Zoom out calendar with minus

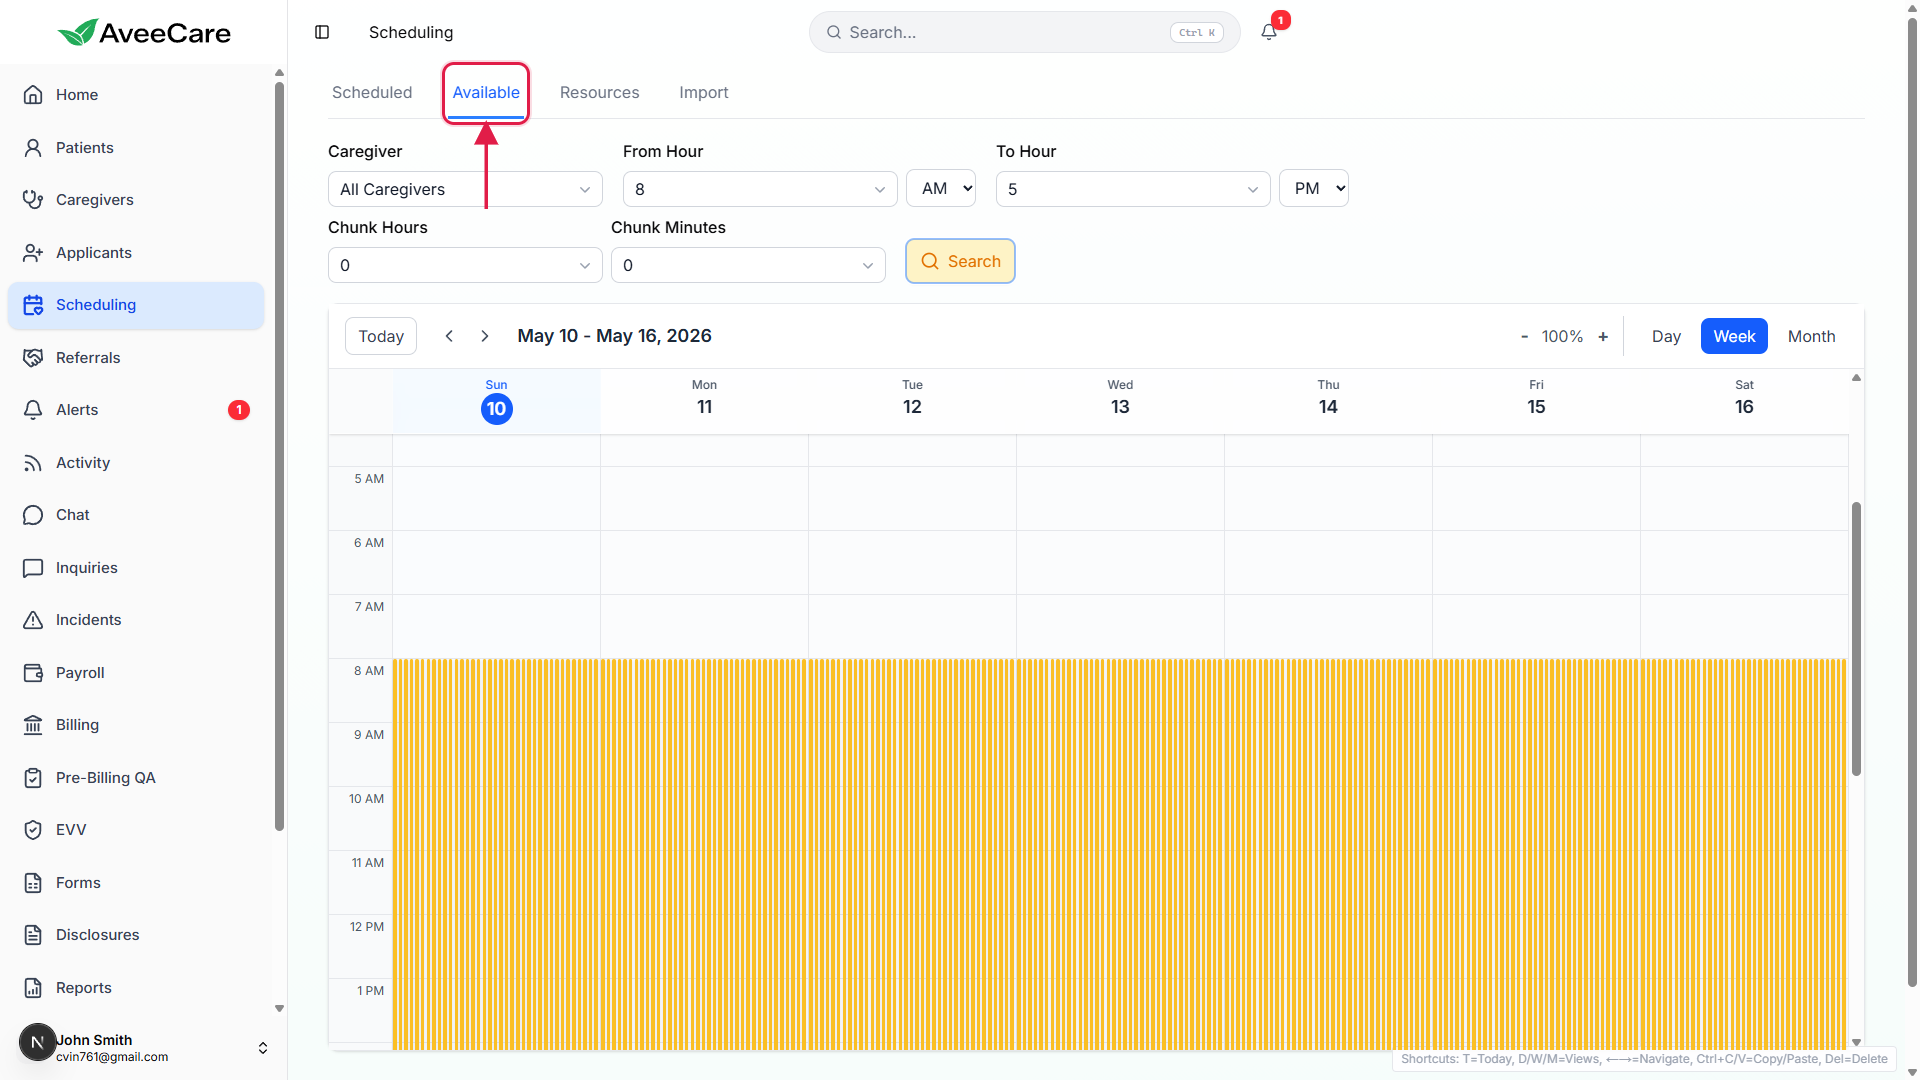tap(1524, 337)
